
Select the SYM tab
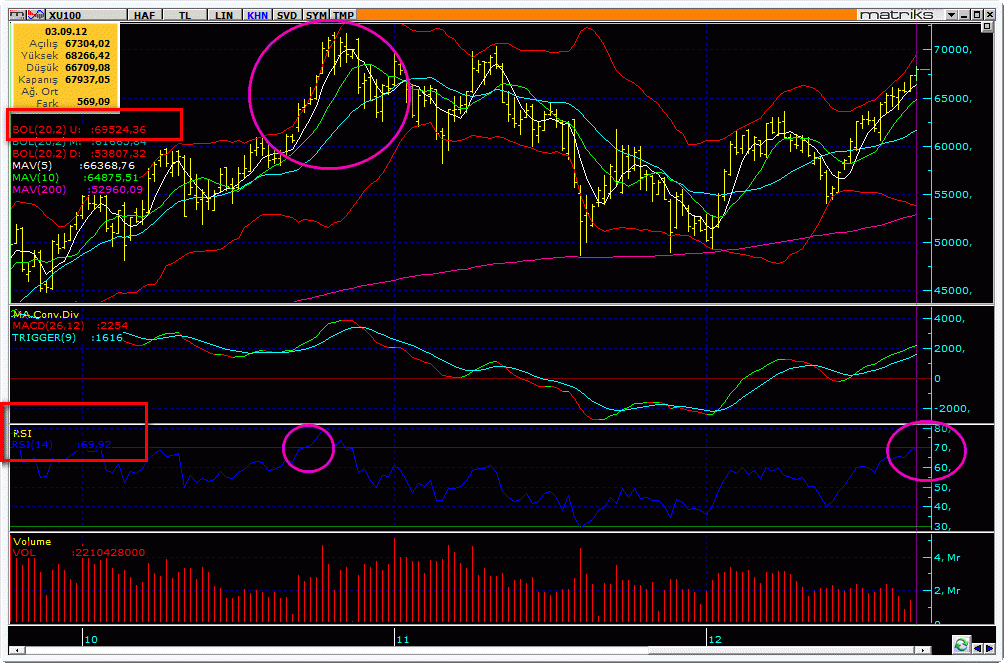pos(316,15)
